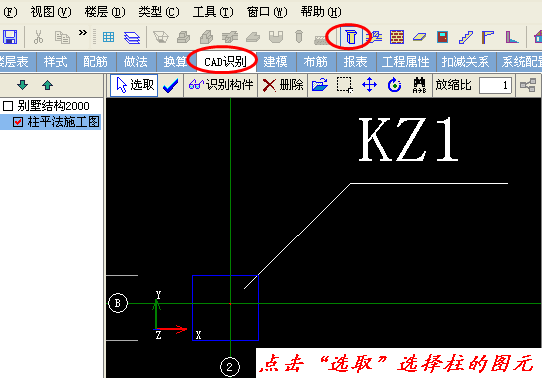Move item up with green up arrow

pos(47,85)
